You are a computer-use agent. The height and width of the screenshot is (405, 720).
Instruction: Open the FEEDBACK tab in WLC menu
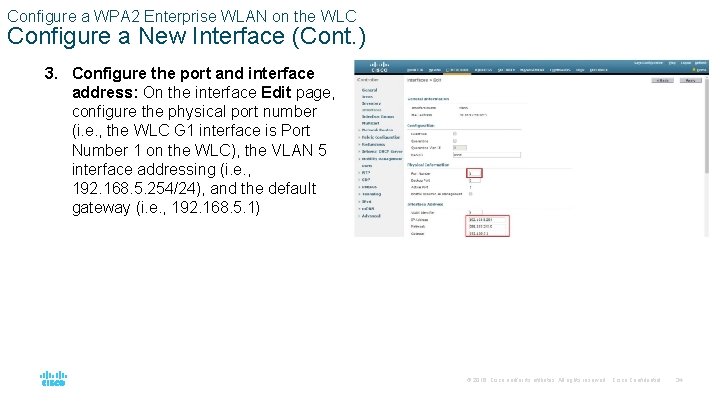coord(598,70)
